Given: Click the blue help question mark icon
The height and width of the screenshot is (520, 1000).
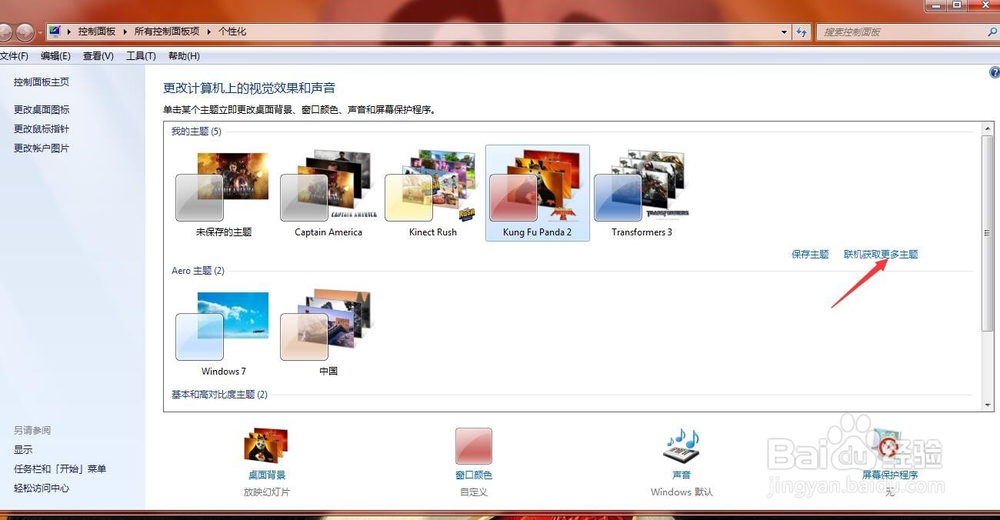Looking at the screenshot, I should 994,73.
